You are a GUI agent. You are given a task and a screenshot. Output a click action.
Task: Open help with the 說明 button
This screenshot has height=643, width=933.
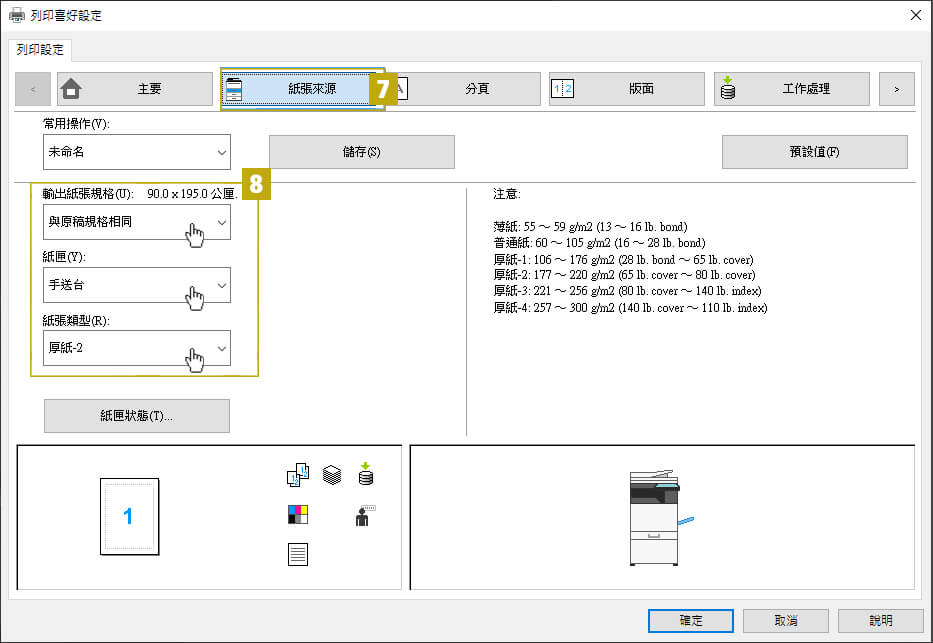coord(881,620)
